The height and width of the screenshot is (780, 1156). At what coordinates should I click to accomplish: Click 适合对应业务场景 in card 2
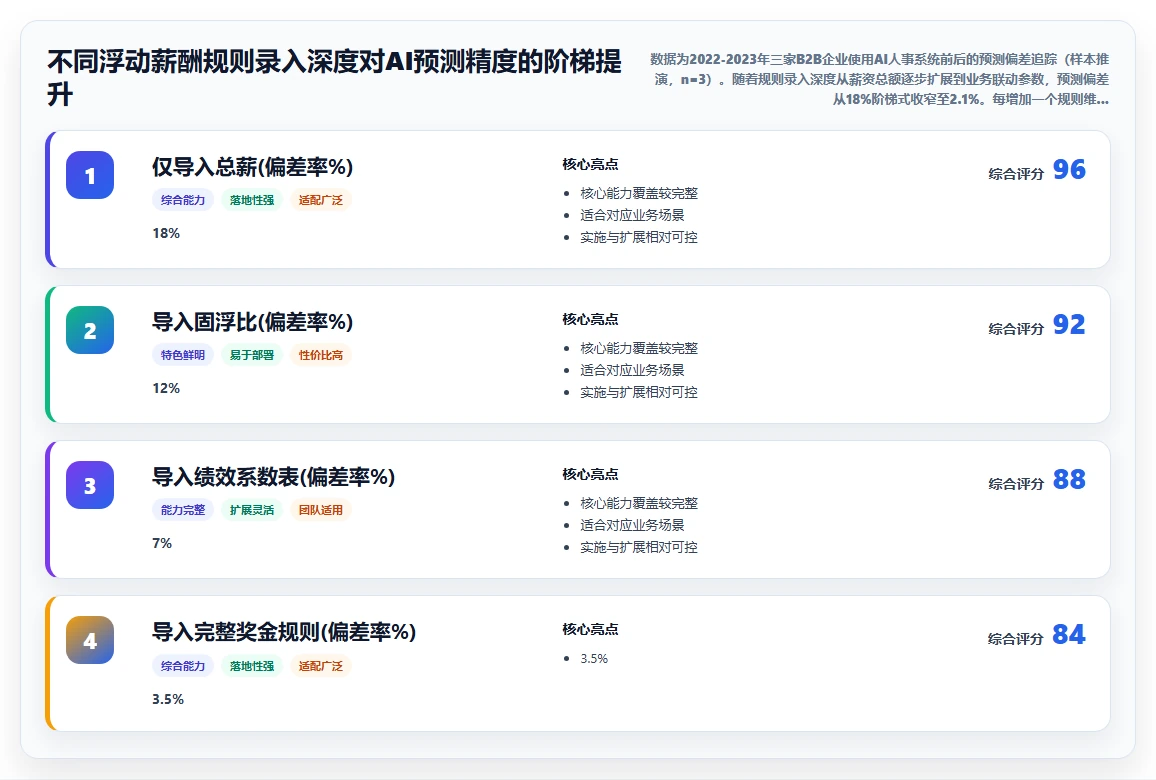633,370
